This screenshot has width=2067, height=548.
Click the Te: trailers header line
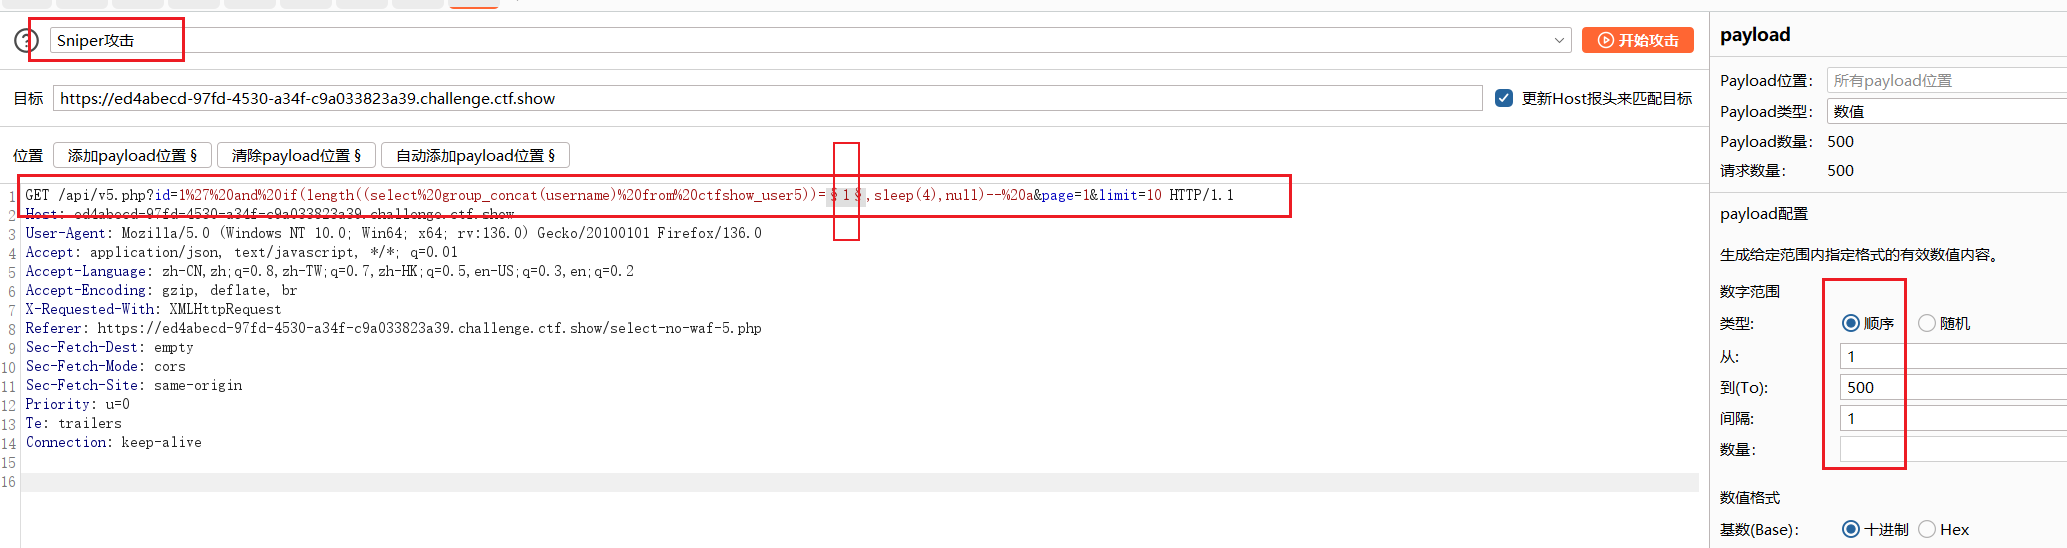73,423
